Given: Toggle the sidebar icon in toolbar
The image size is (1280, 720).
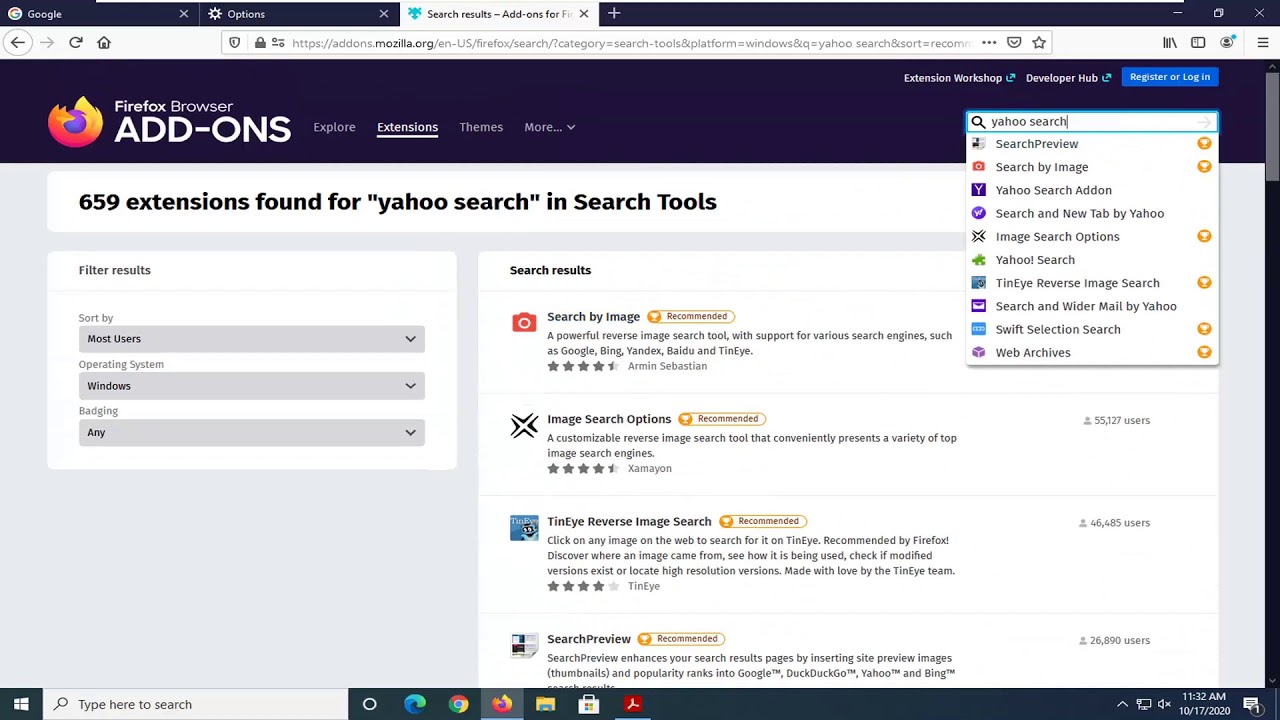Looking at the screenshot, I should pyautogui.click(x=1198, y=43).
